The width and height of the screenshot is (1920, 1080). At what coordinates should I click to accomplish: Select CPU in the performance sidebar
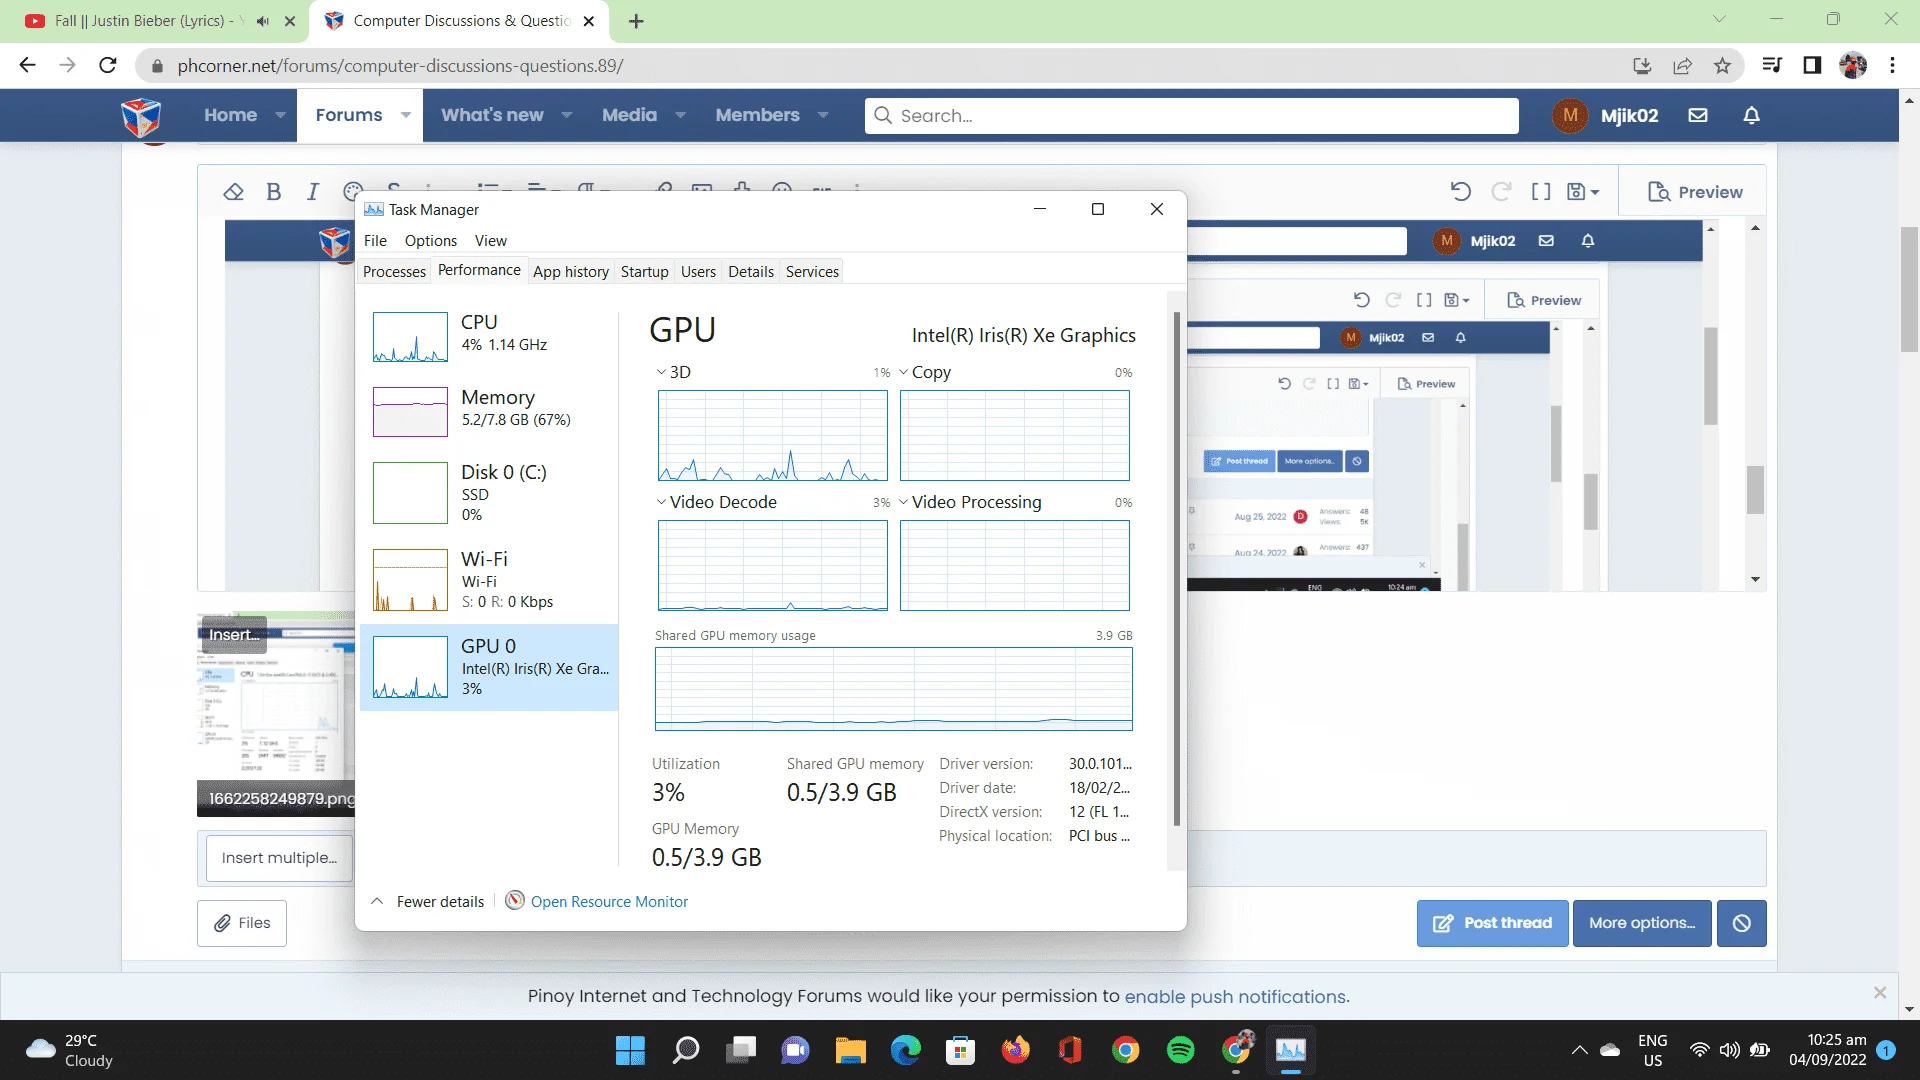click(x=489, y=336)
